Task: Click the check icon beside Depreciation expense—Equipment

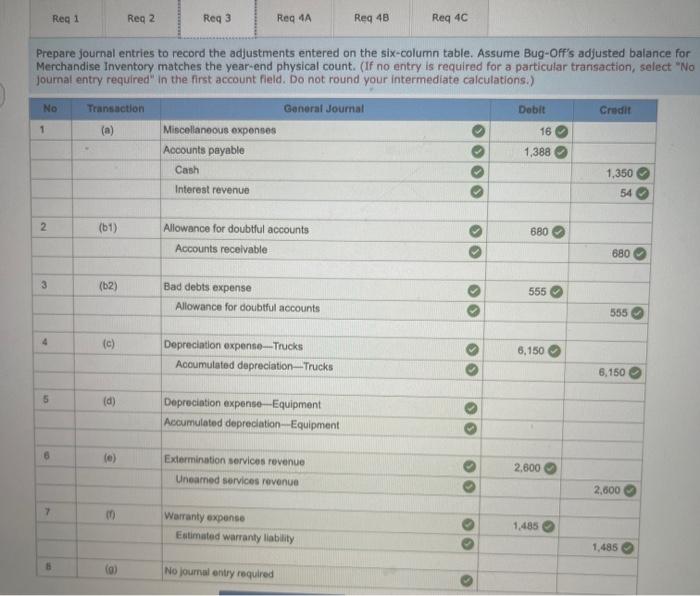Action: [x=471, y=408]
